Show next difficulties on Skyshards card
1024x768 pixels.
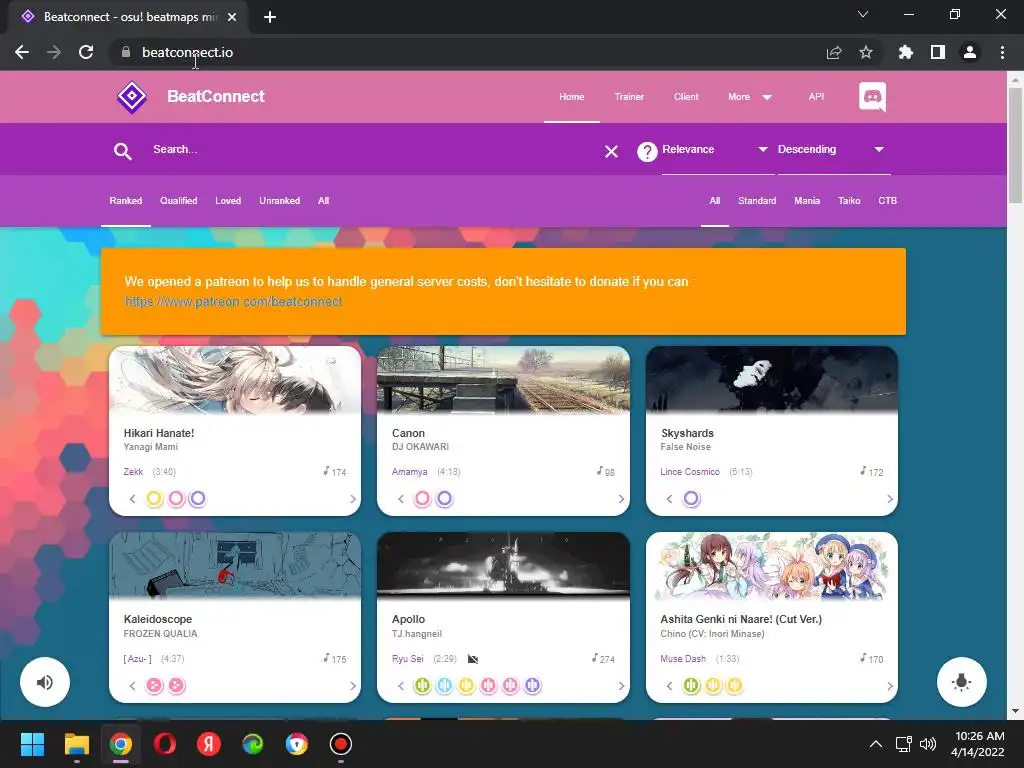[889, 499]
